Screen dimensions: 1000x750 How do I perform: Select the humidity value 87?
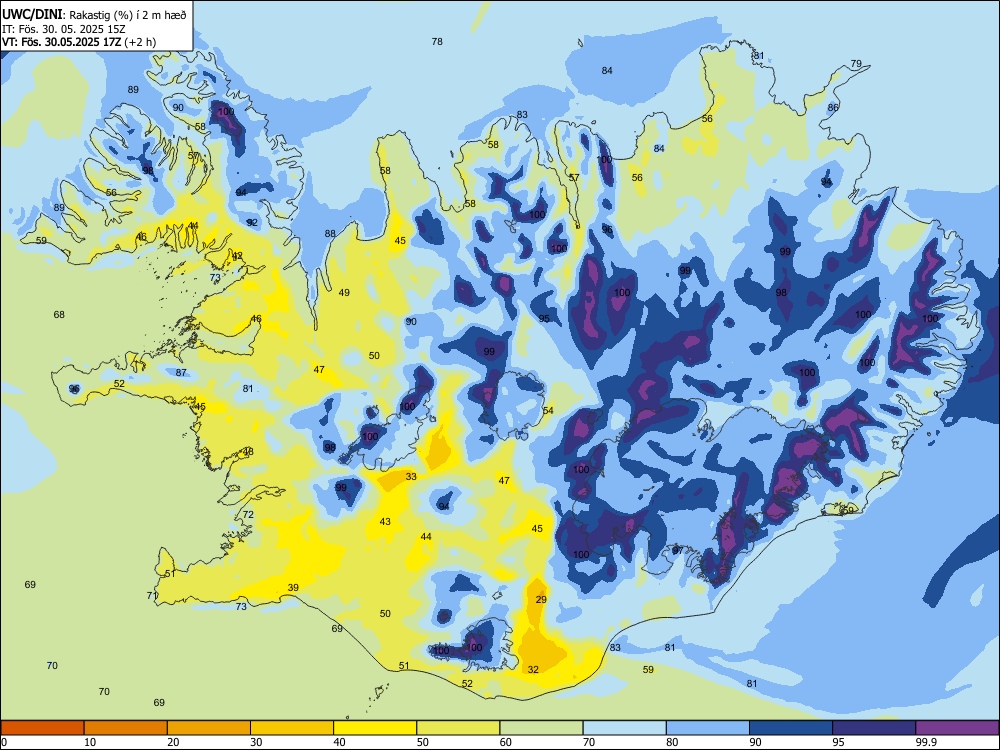coord(181,372)
